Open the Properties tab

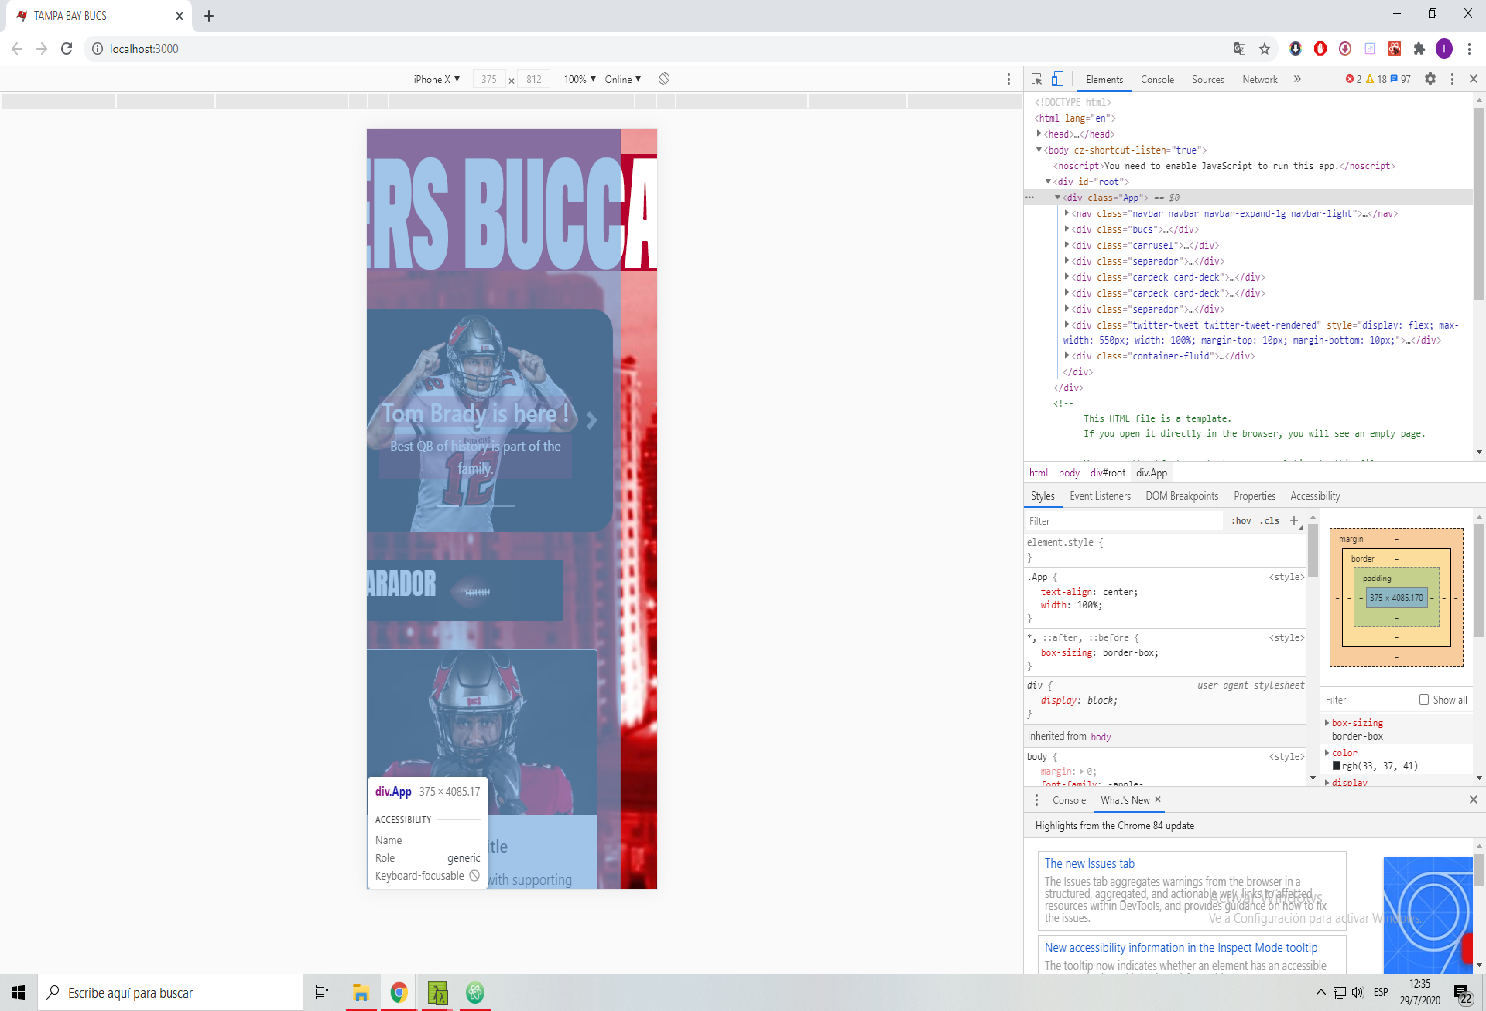(x=1254, y=496)
